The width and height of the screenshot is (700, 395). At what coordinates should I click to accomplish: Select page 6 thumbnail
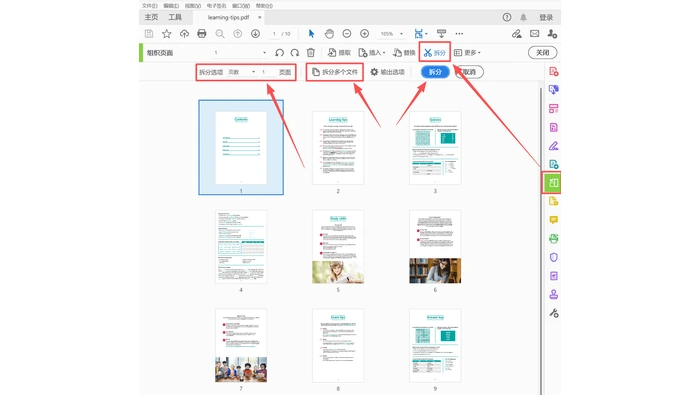[x=435, y=247]
